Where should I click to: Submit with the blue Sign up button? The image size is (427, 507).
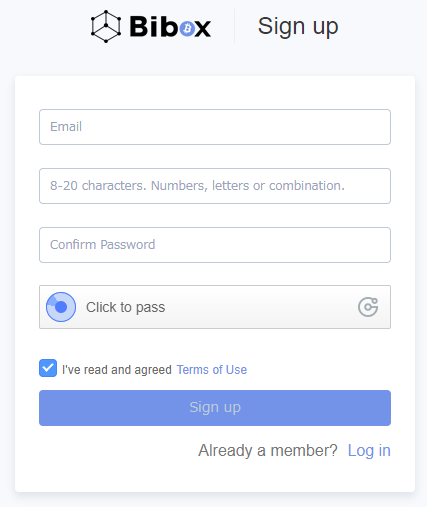pyautogui.click(x=215, y=408)
